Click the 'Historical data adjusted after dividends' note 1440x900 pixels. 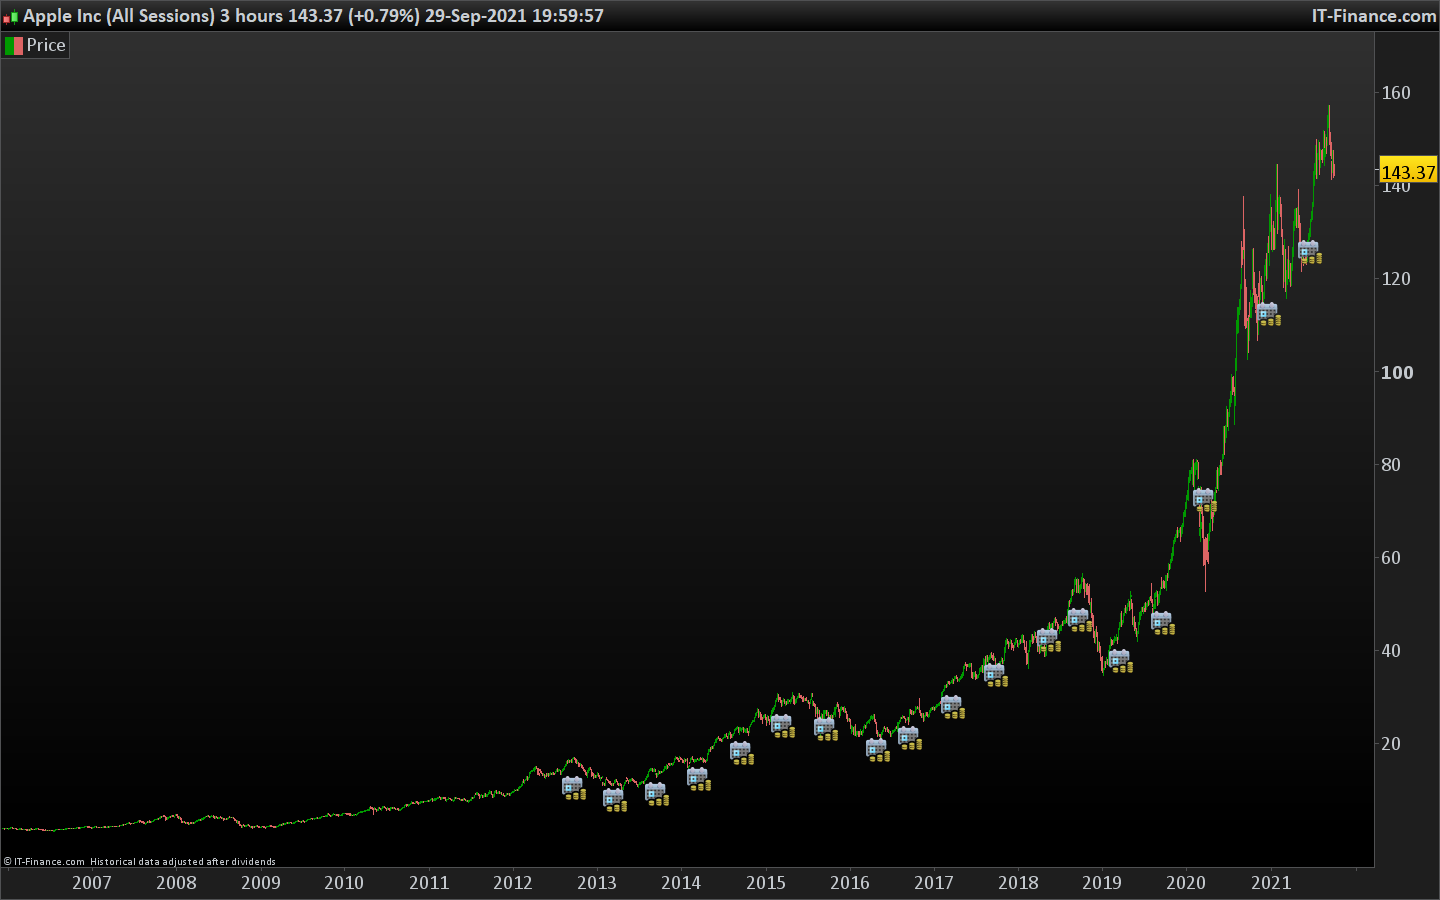click(183, 862)
